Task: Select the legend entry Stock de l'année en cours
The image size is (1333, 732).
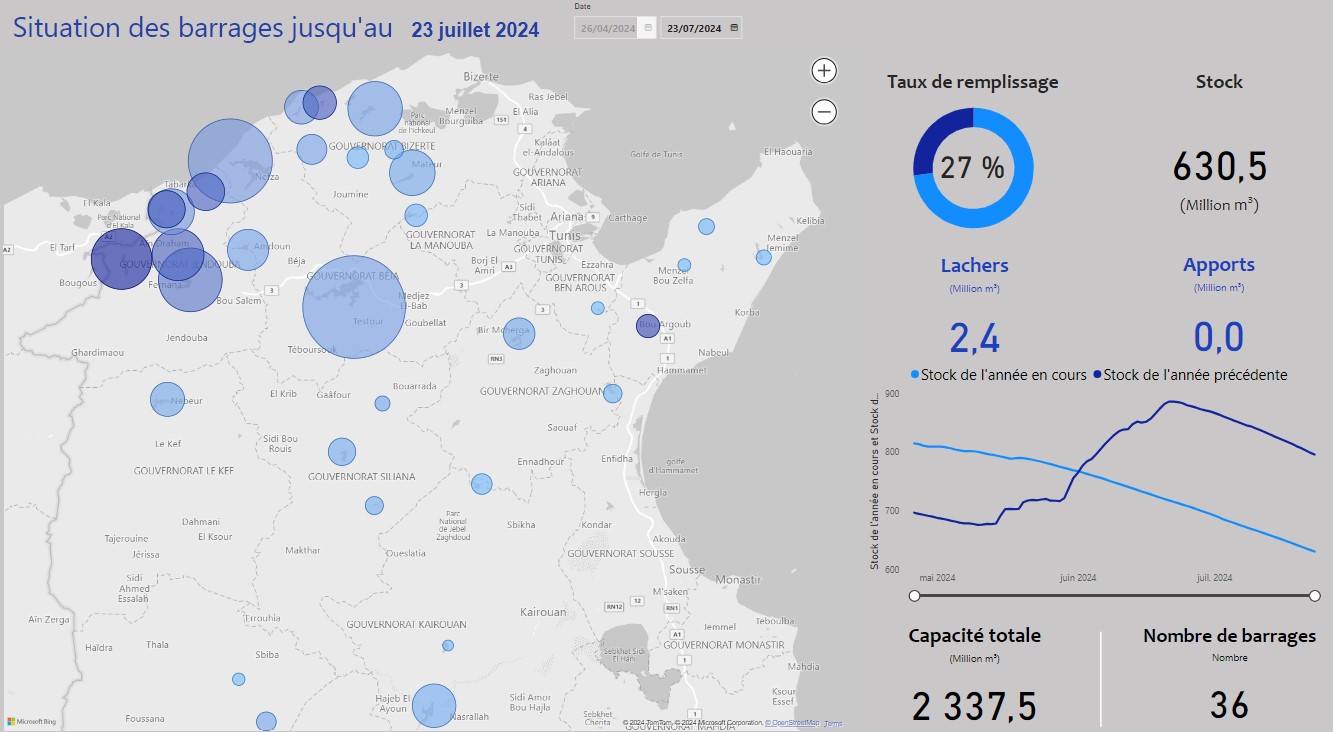Action: pos(998,375)
